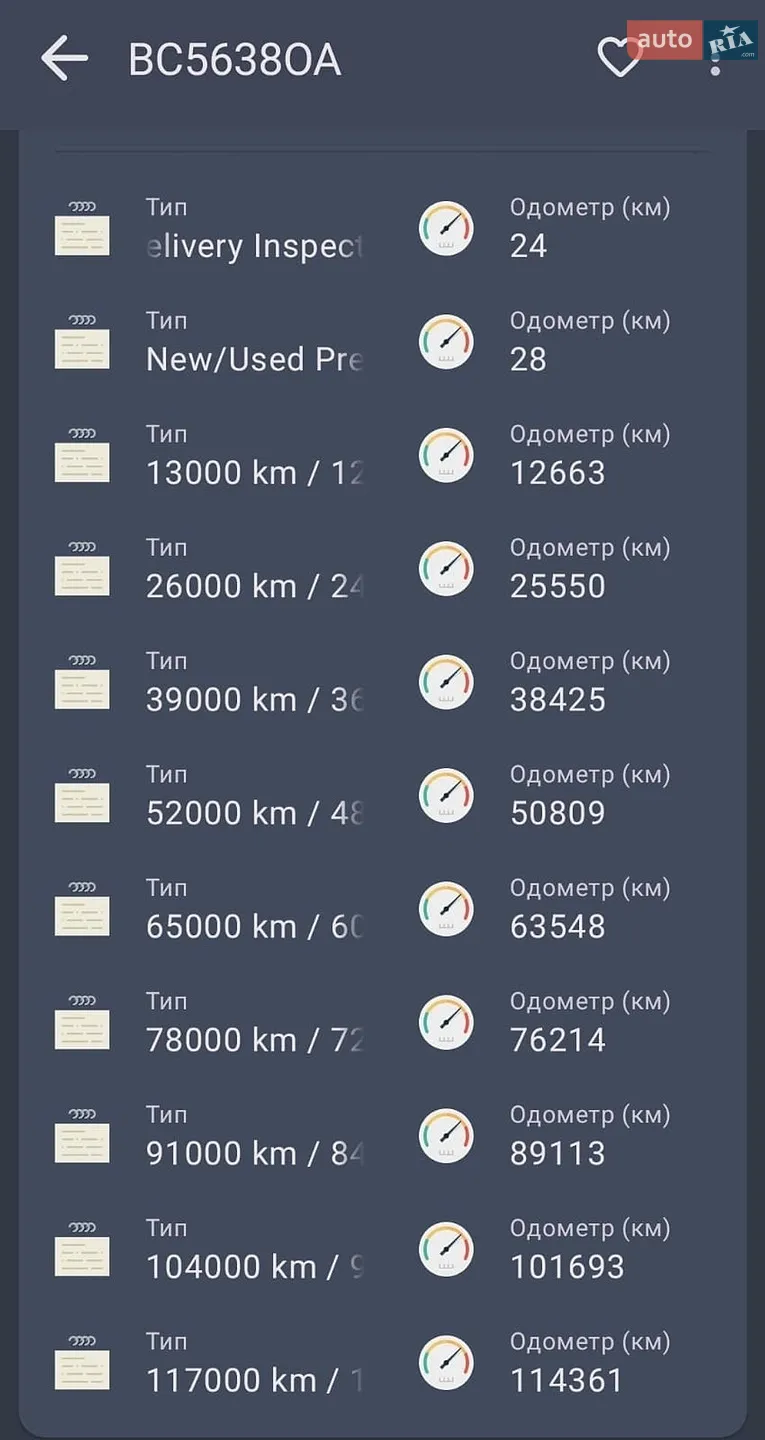
Task: Go back using the arrow icon
Action: coord(64,59)
